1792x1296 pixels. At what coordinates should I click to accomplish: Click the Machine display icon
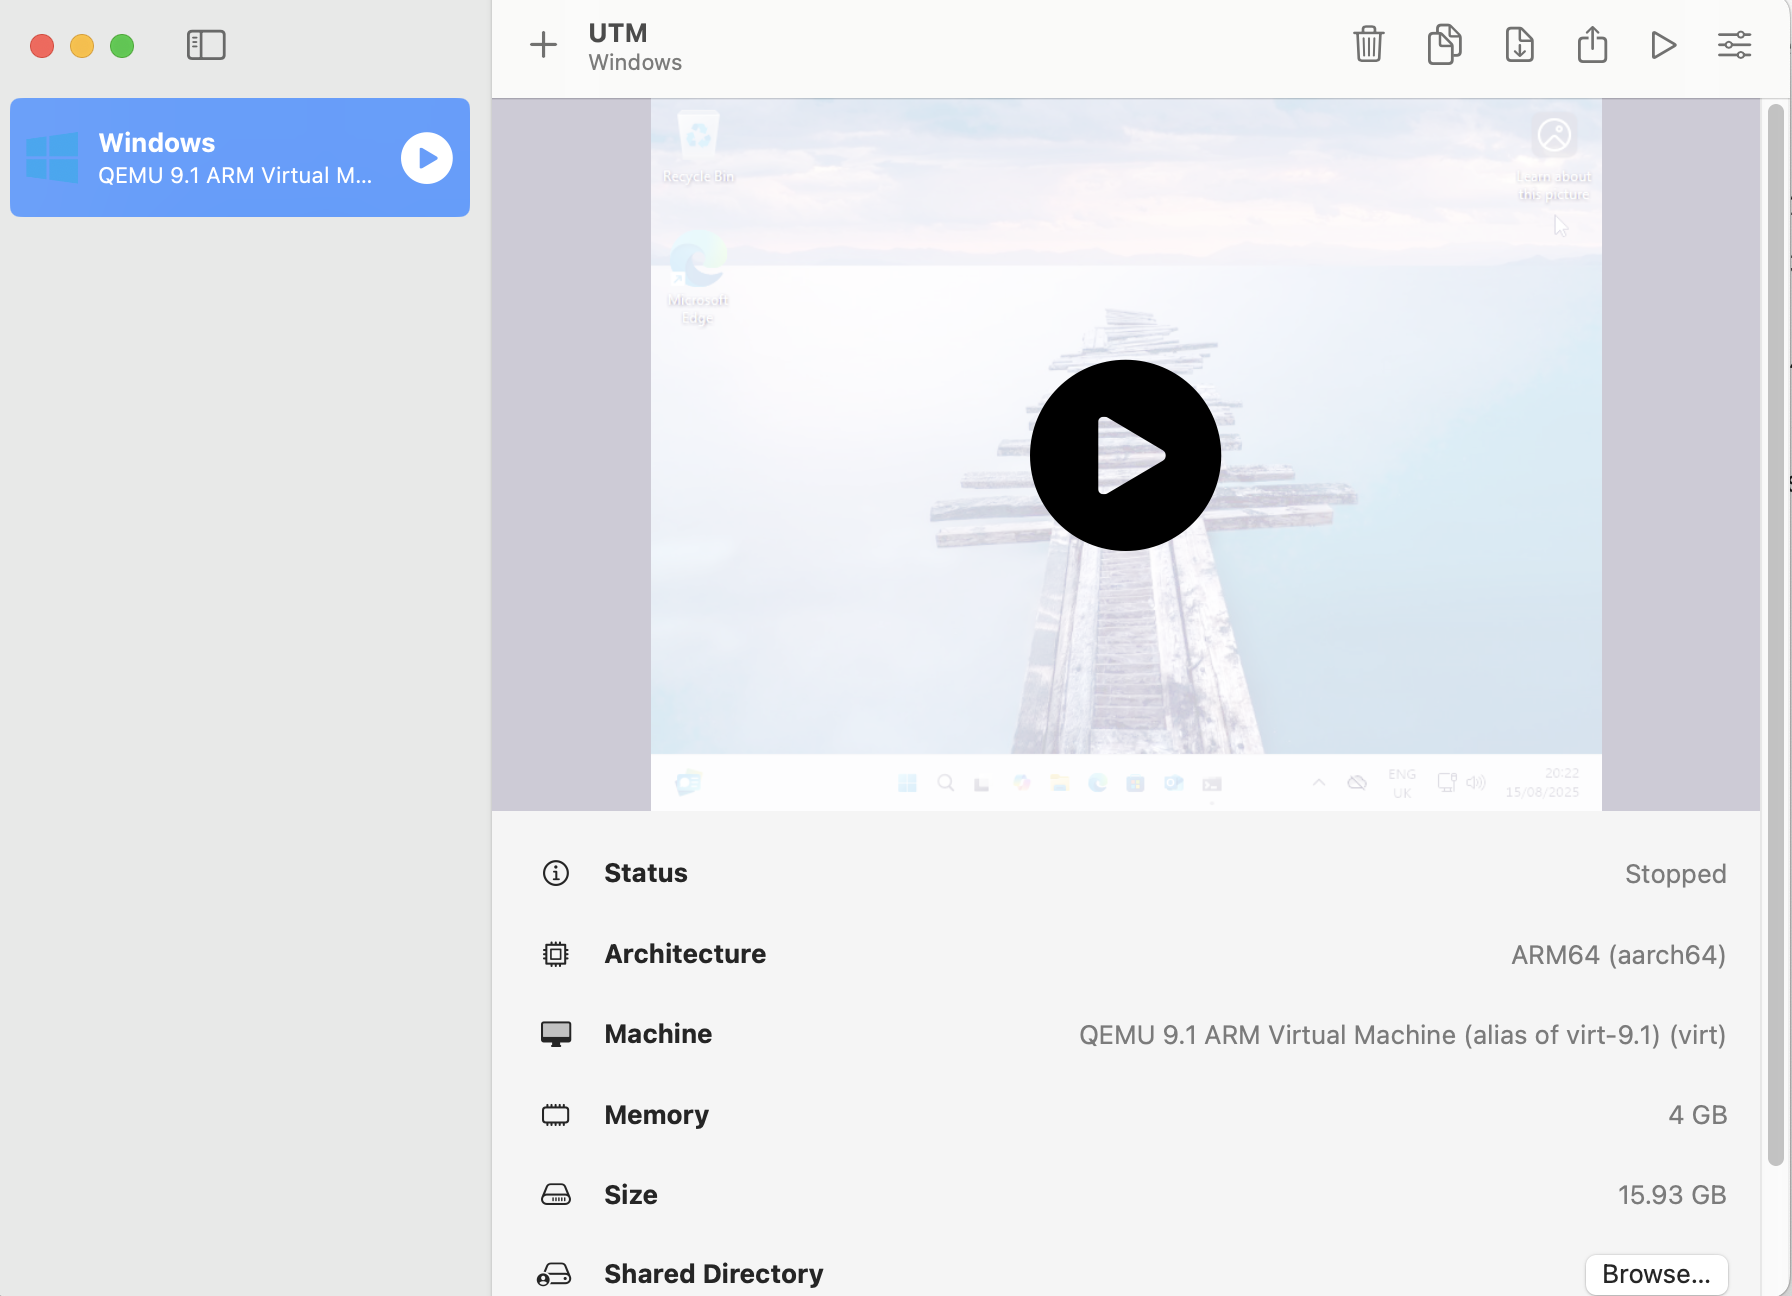pos(556,1034)
